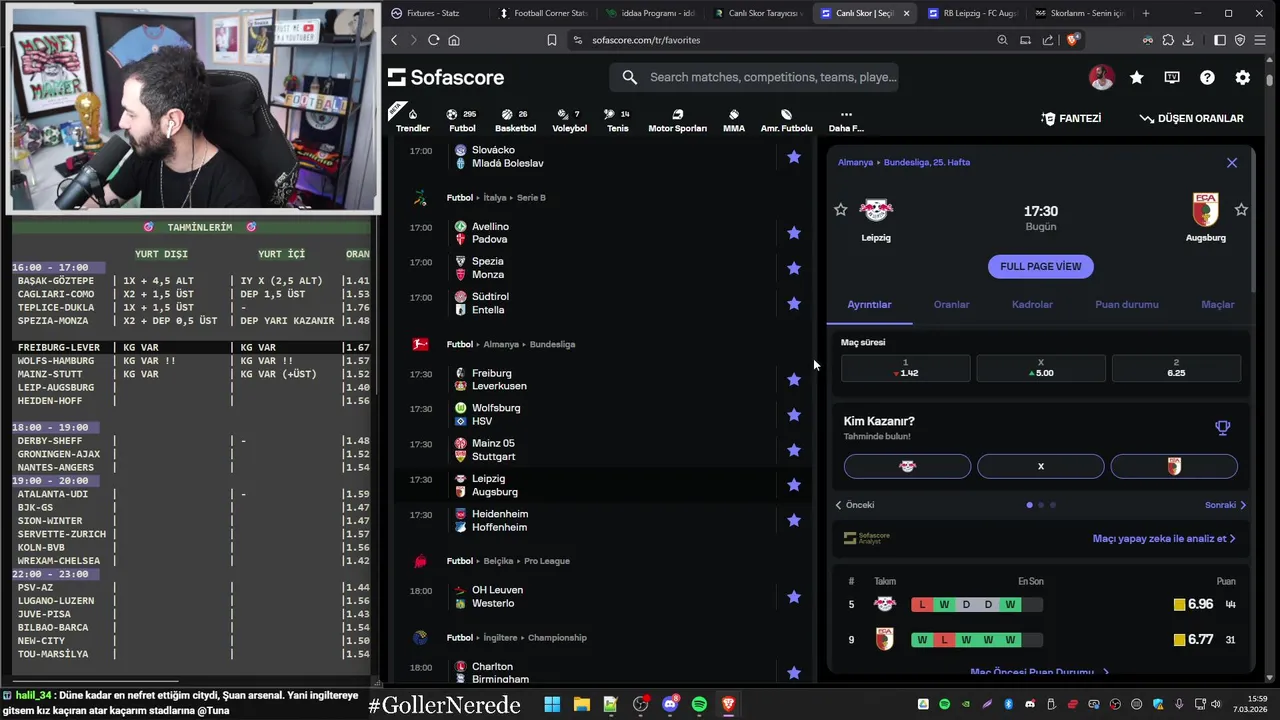This screenshot has width=1280, height=720.
Task: Open the MMA category
Action: click(734, 120)
